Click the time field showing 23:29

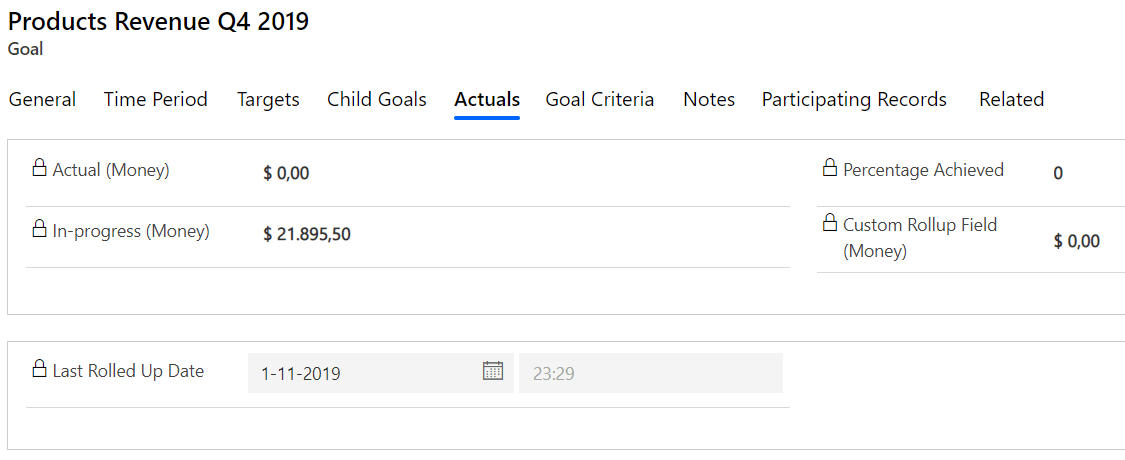650,373
